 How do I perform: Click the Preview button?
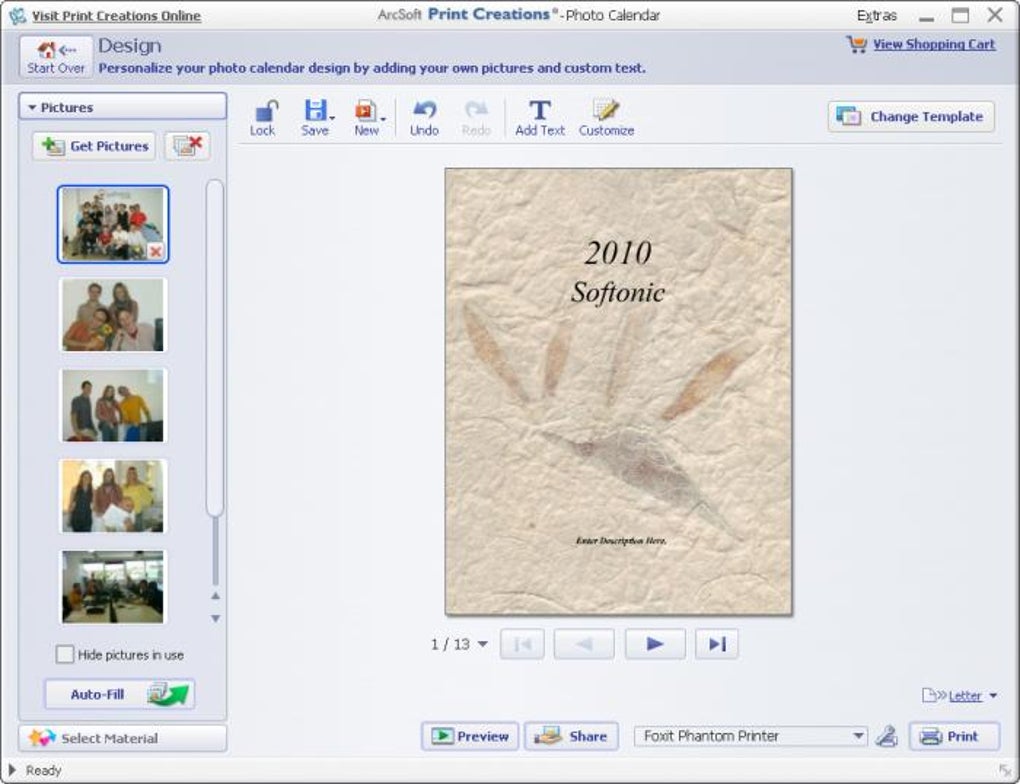[x=470, y=736]
